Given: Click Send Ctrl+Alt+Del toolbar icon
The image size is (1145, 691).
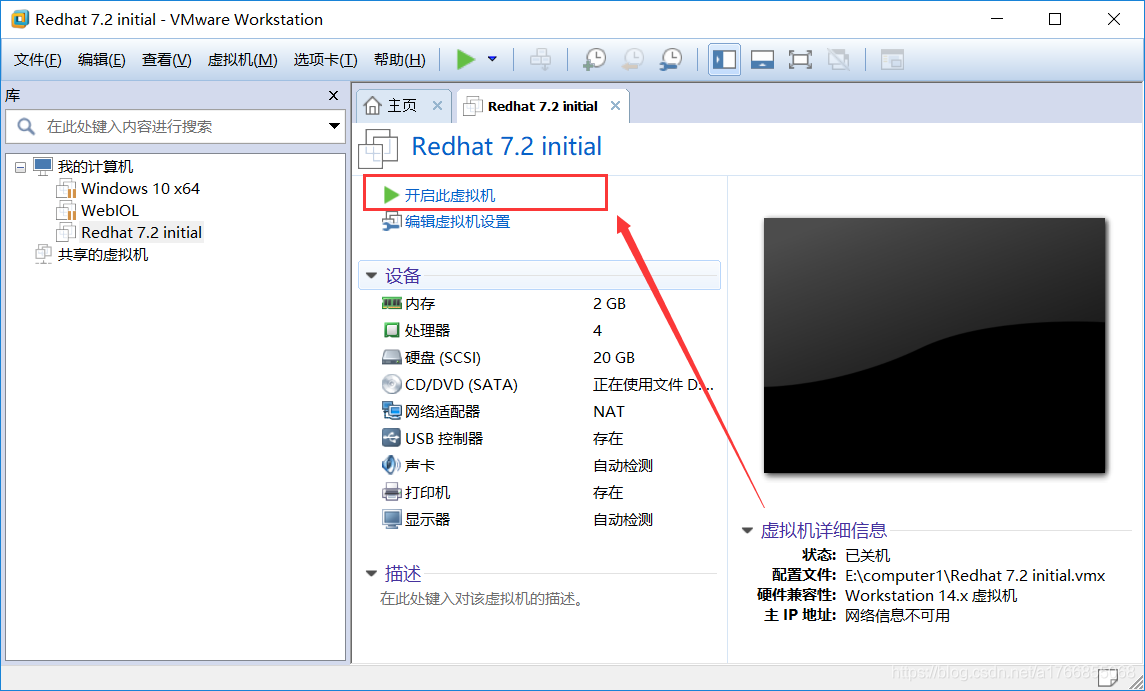Looking at the screenshot, I should (x=540, y=59).
